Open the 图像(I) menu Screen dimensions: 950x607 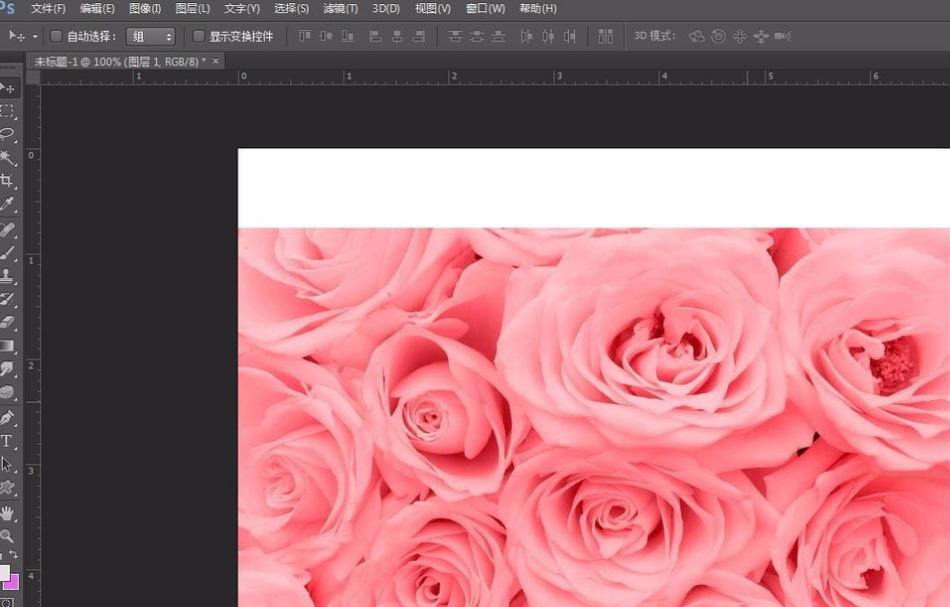[145, 8]
